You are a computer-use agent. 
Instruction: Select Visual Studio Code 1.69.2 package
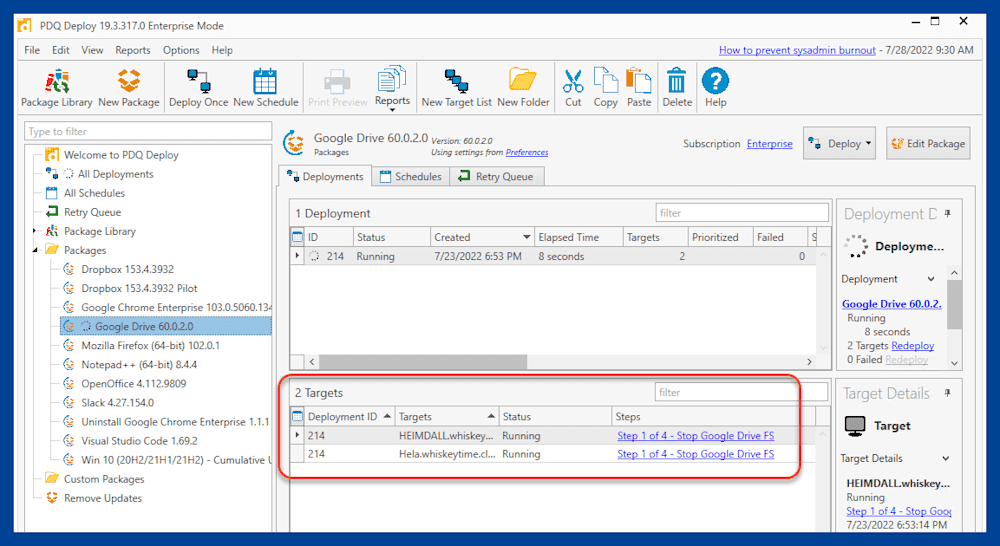pyautogui.click(x=139, y=441)
